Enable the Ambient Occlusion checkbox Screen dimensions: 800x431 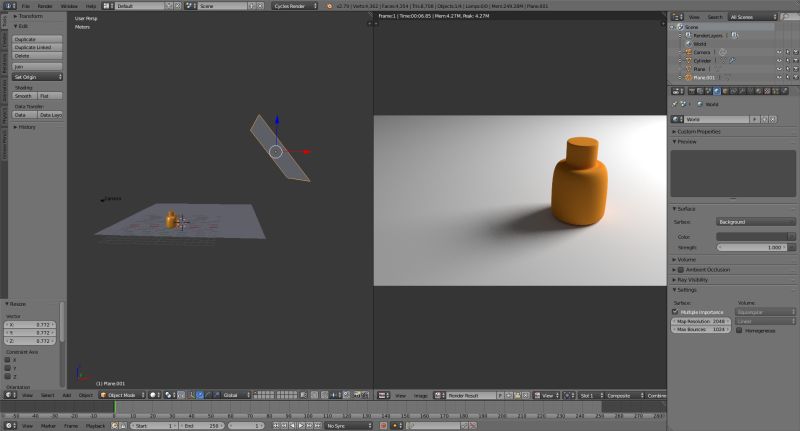[681, 269]
